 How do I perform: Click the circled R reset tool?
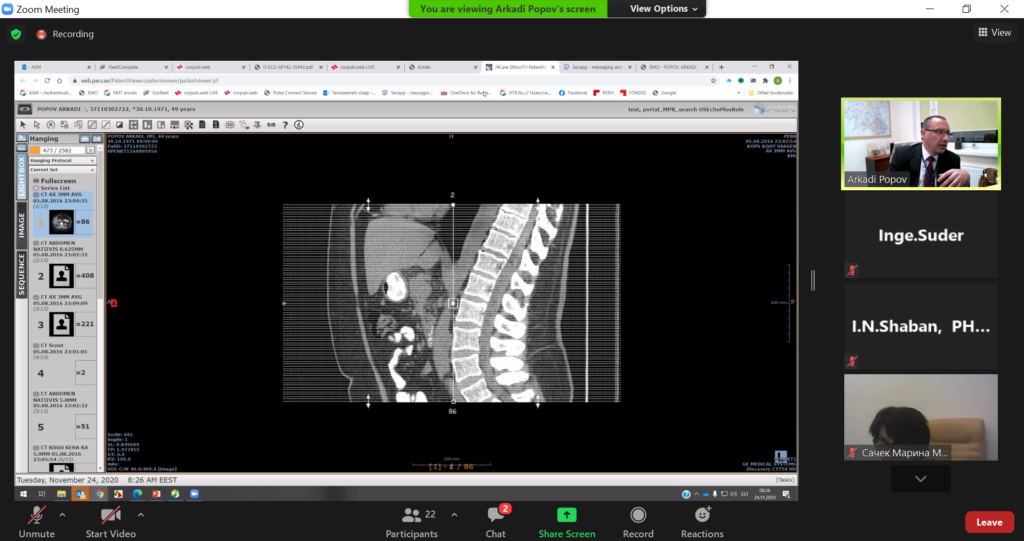(x=51, y=125)
